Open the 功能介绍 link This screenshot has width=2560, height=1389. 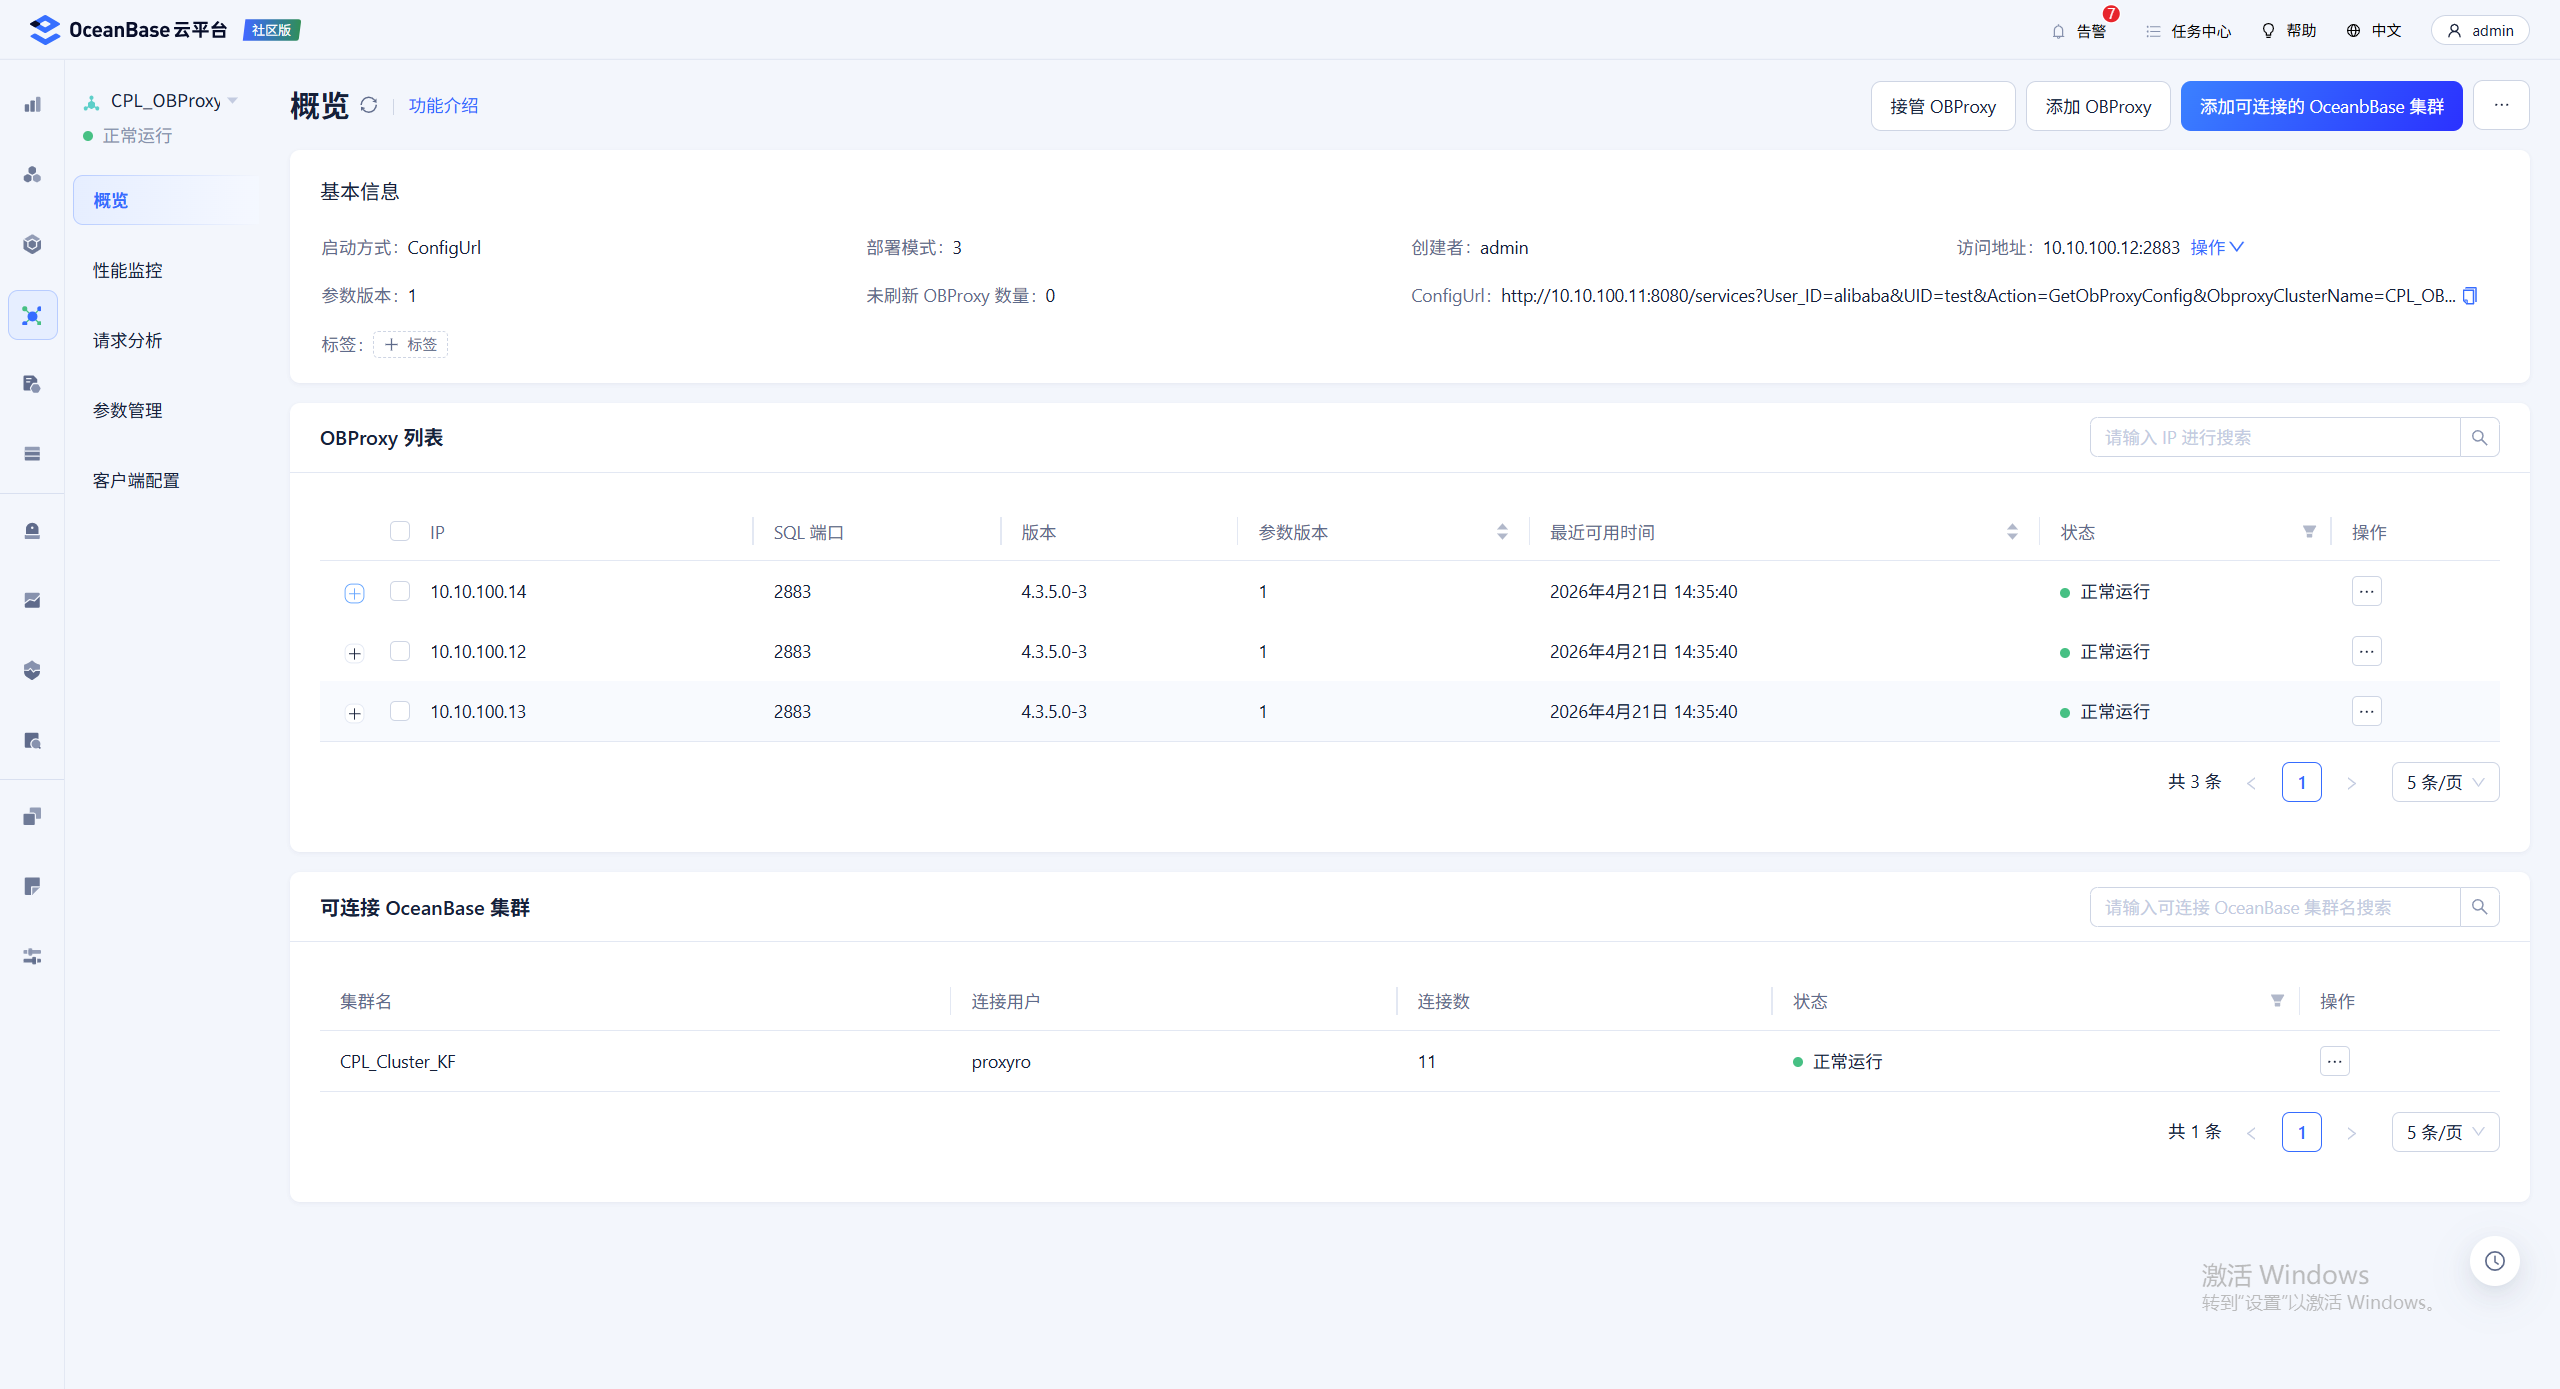pos(443,106)
